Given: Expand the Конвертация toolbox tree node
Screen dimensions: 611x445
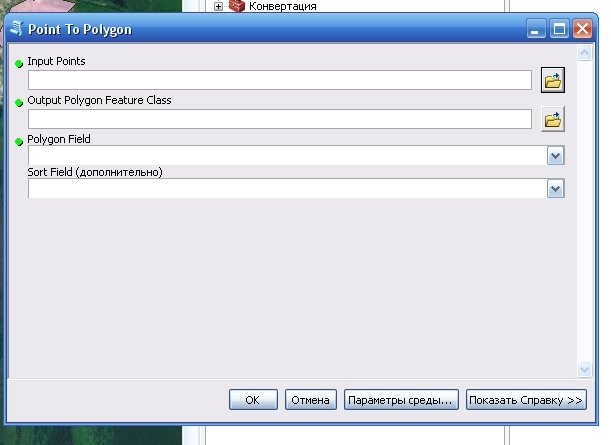Looking at the screenshot, I should pos(218,6).
